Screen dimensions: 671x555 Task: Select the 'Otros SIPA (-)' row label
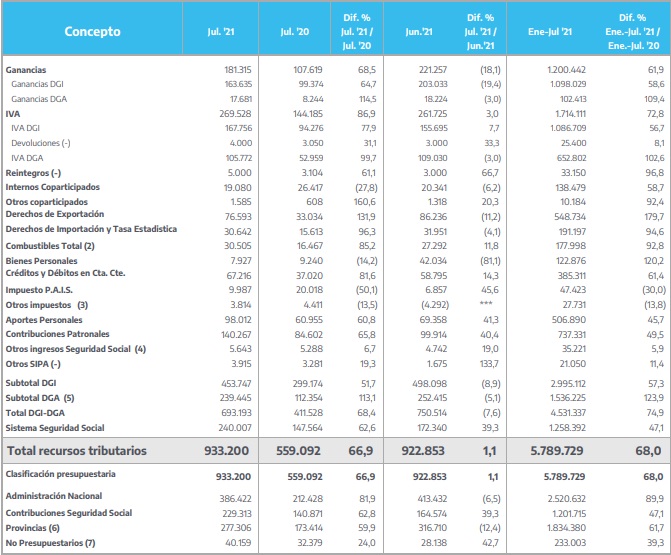(33, 364)
